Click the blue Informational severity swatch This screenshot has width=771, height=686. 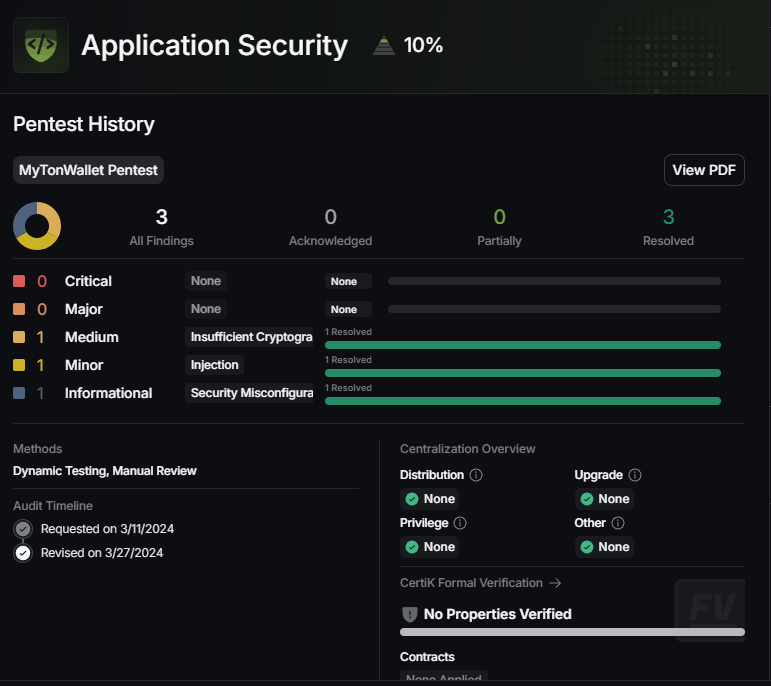click(19, 393)
